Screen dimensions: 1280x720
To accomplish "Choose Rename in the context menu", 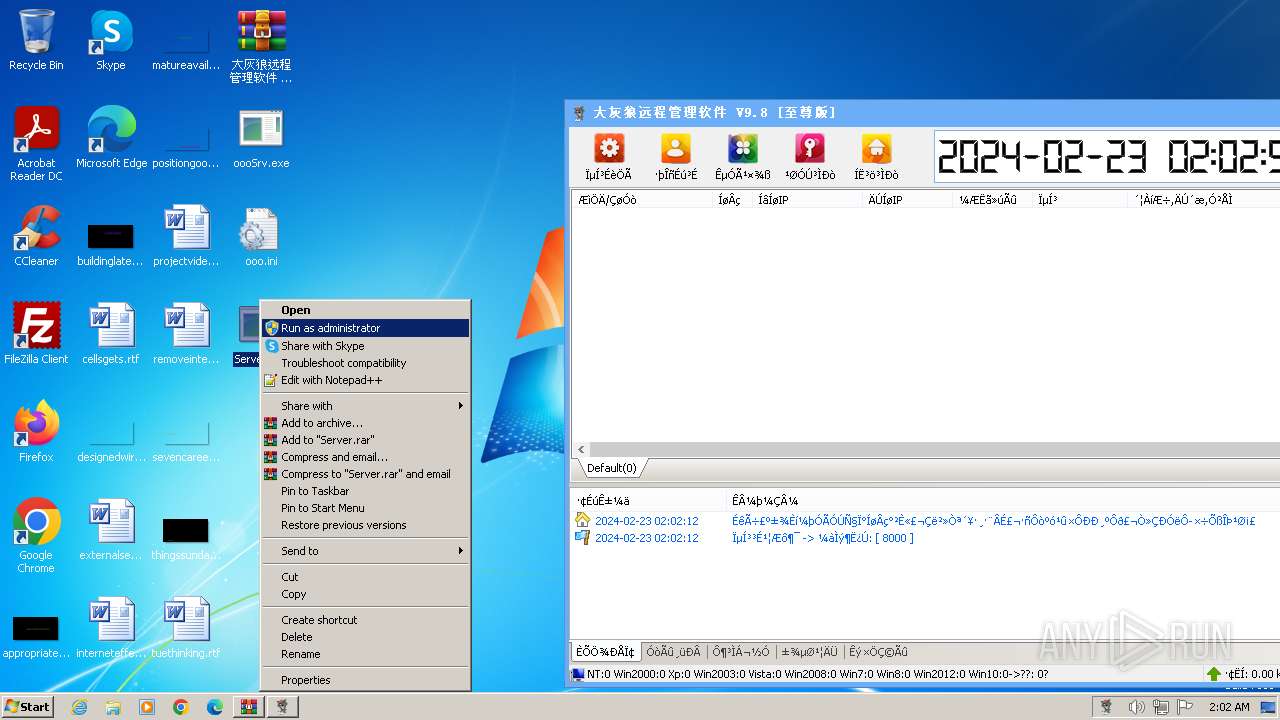I will pyautogui.click(x=365, y=654).
